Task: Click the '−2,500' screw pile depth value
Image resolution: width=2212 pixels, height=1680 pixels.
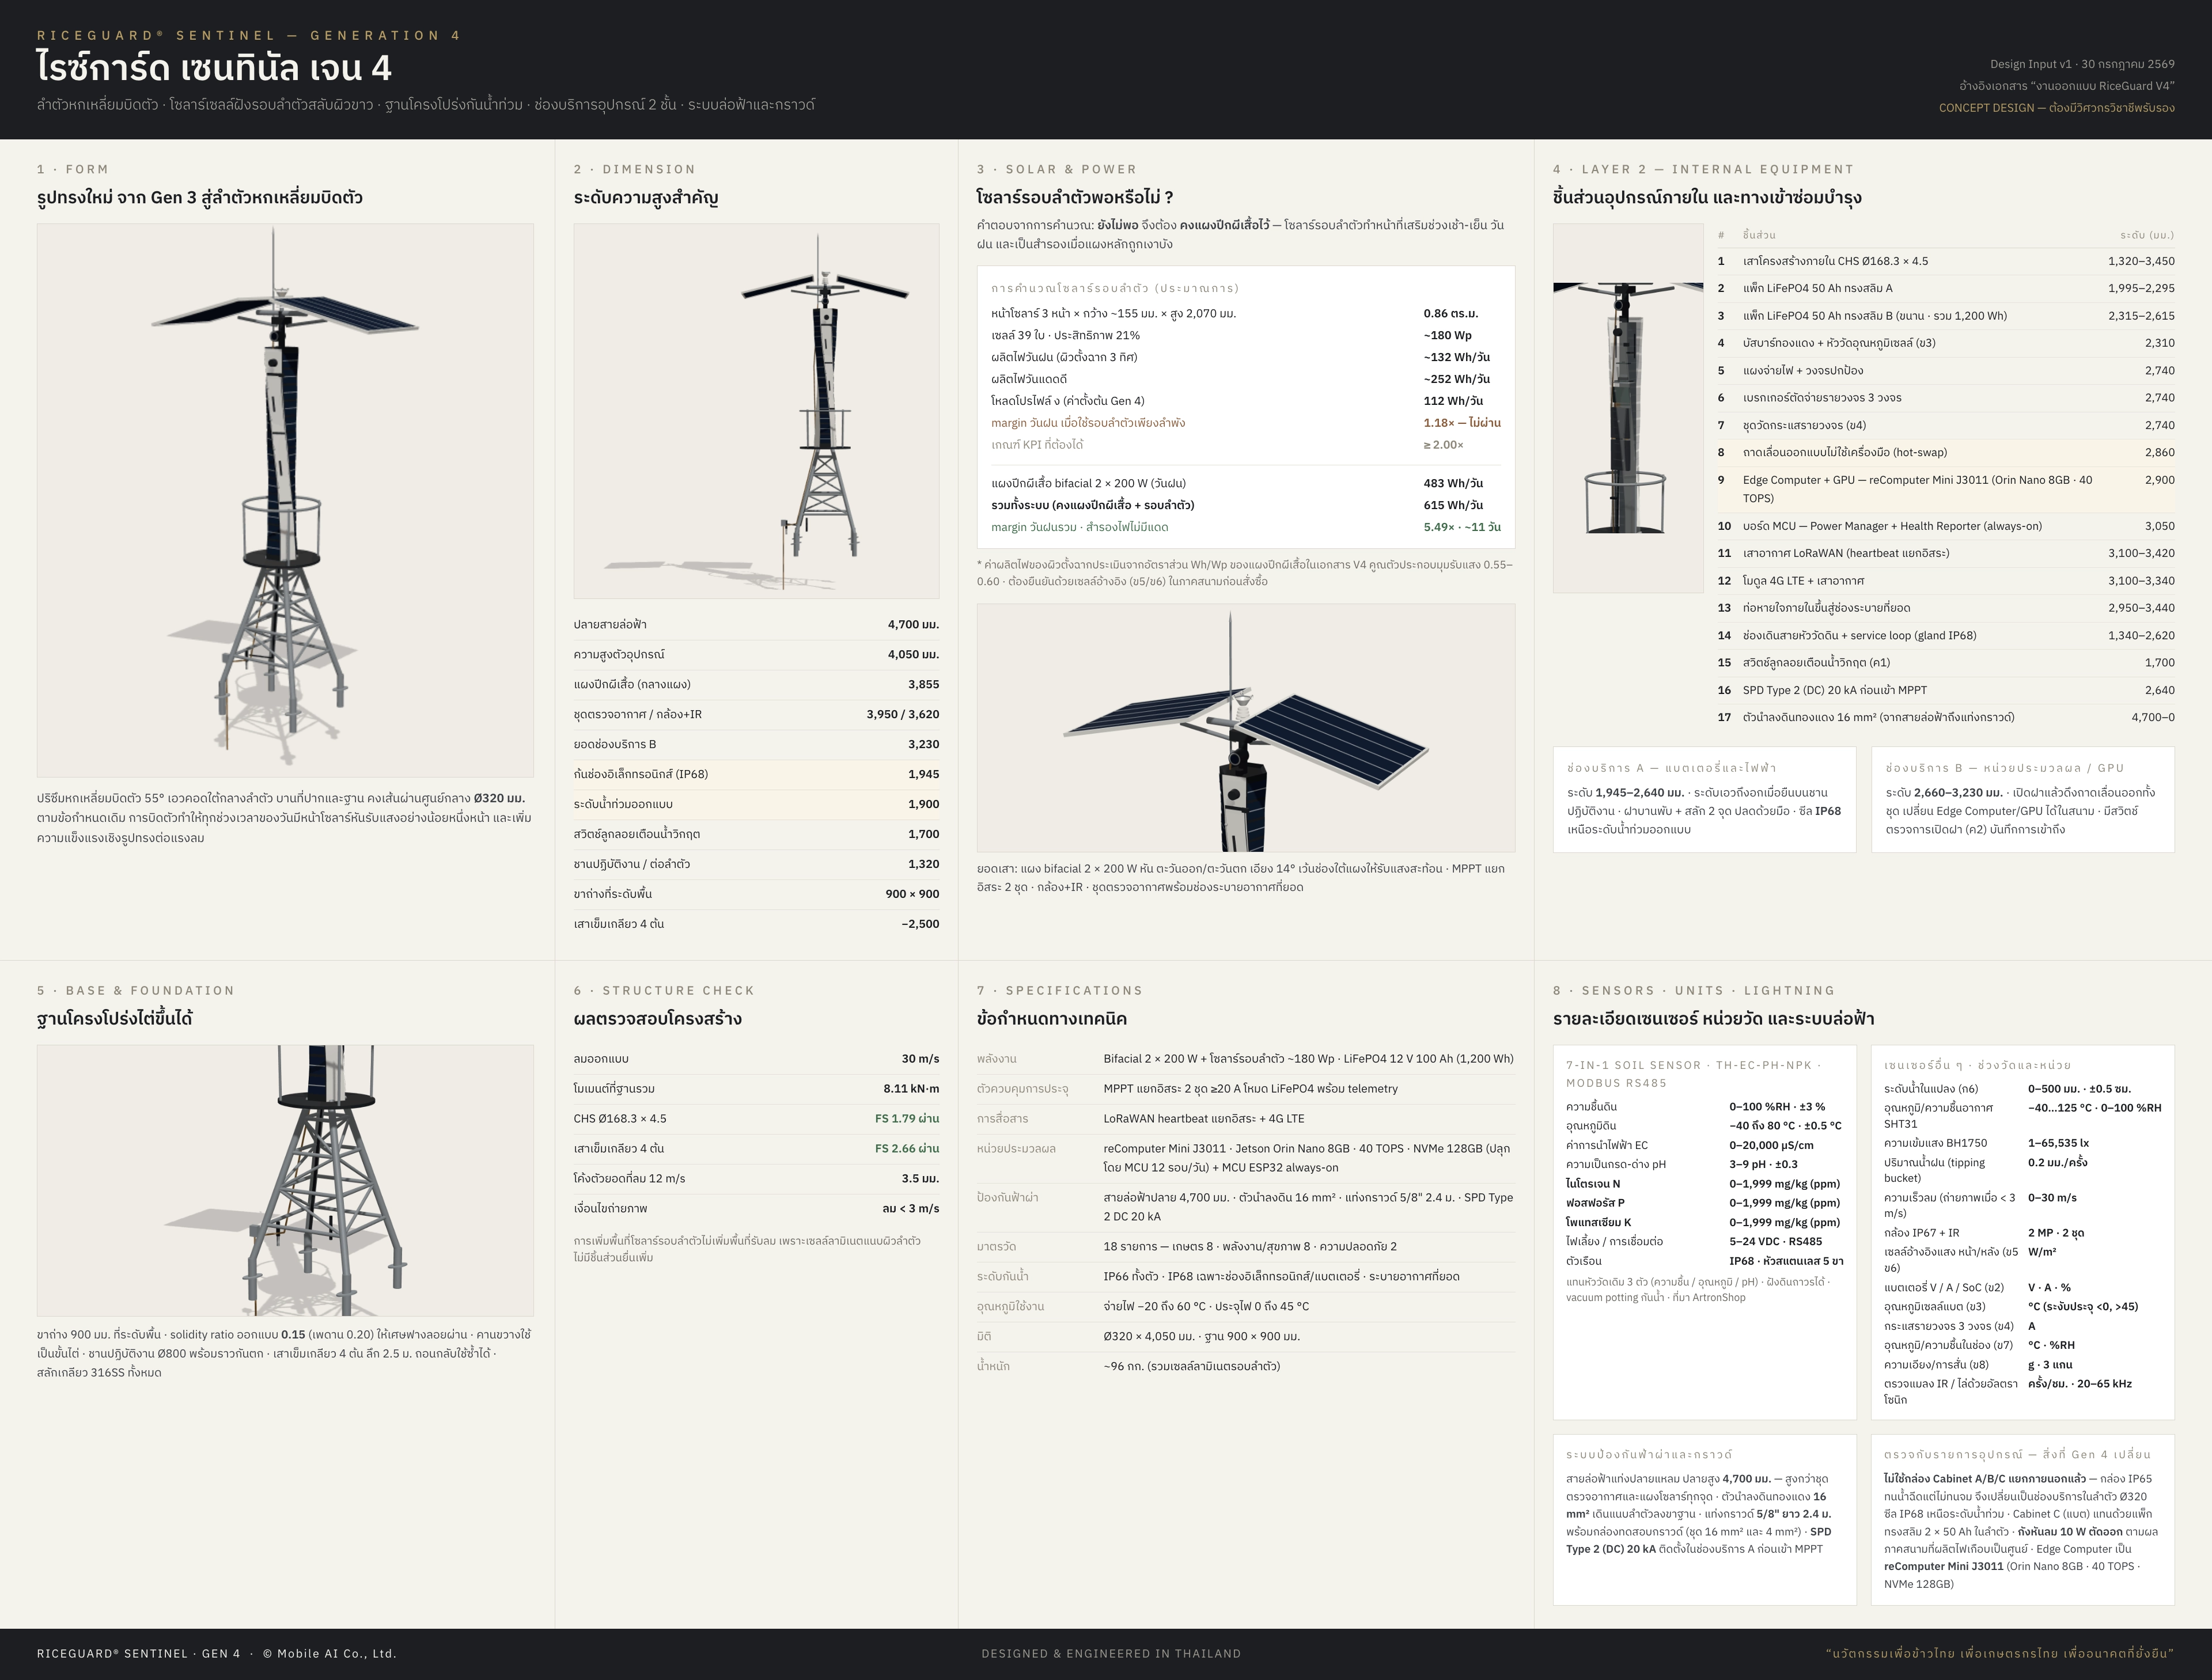Action: pos(920,924)
